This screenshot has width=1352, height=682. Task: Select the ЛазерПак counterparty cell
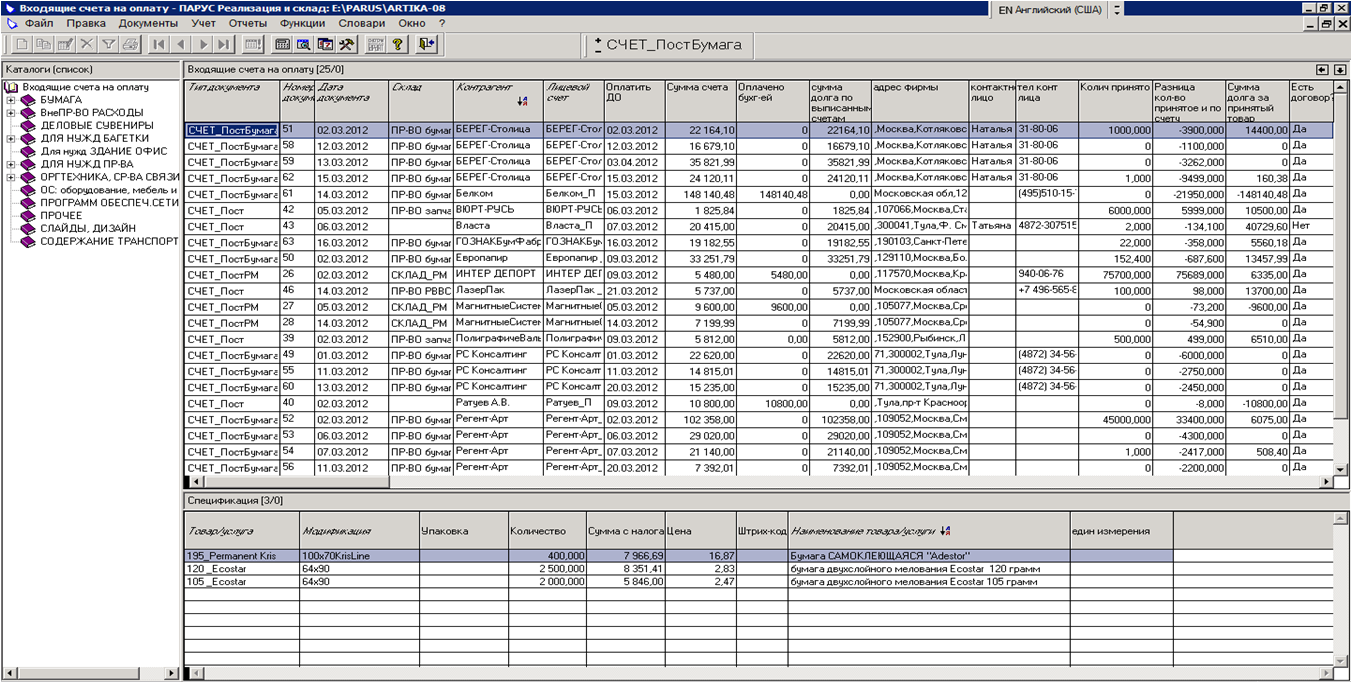(x=498, y=290)
